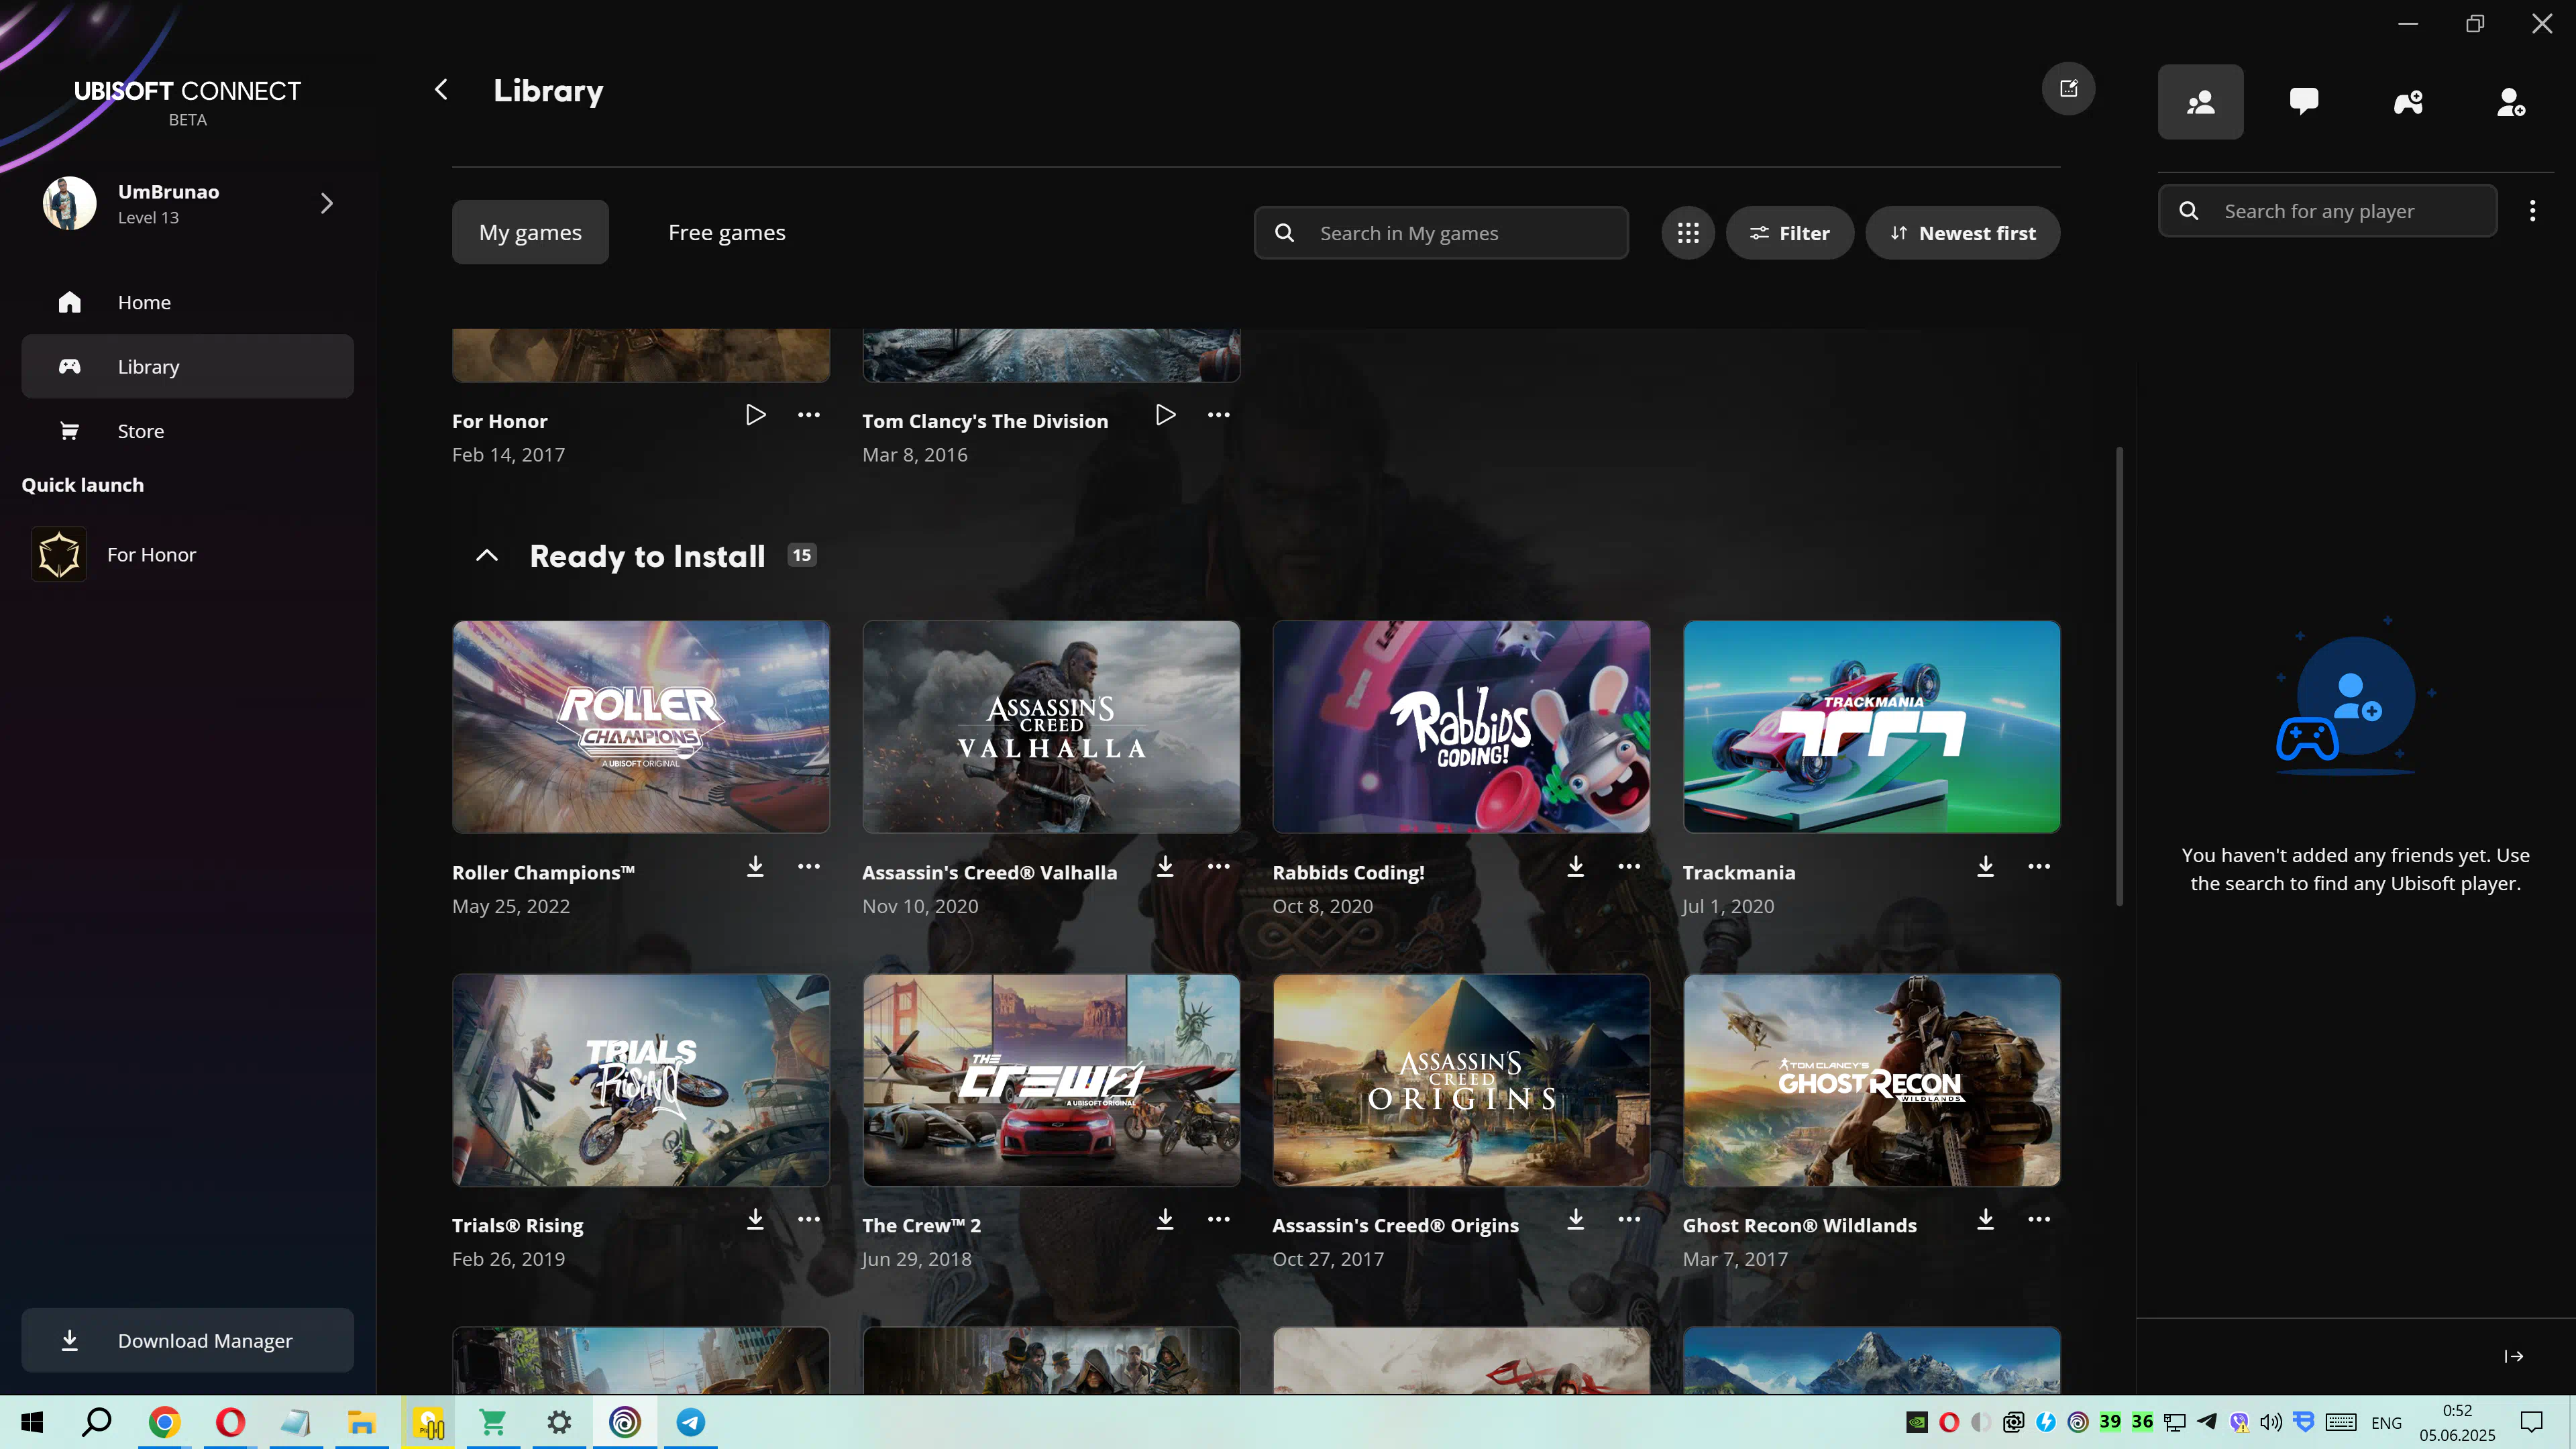Select the My games tab
The width and height of the screenshot is (2576, 1449).
530,232
